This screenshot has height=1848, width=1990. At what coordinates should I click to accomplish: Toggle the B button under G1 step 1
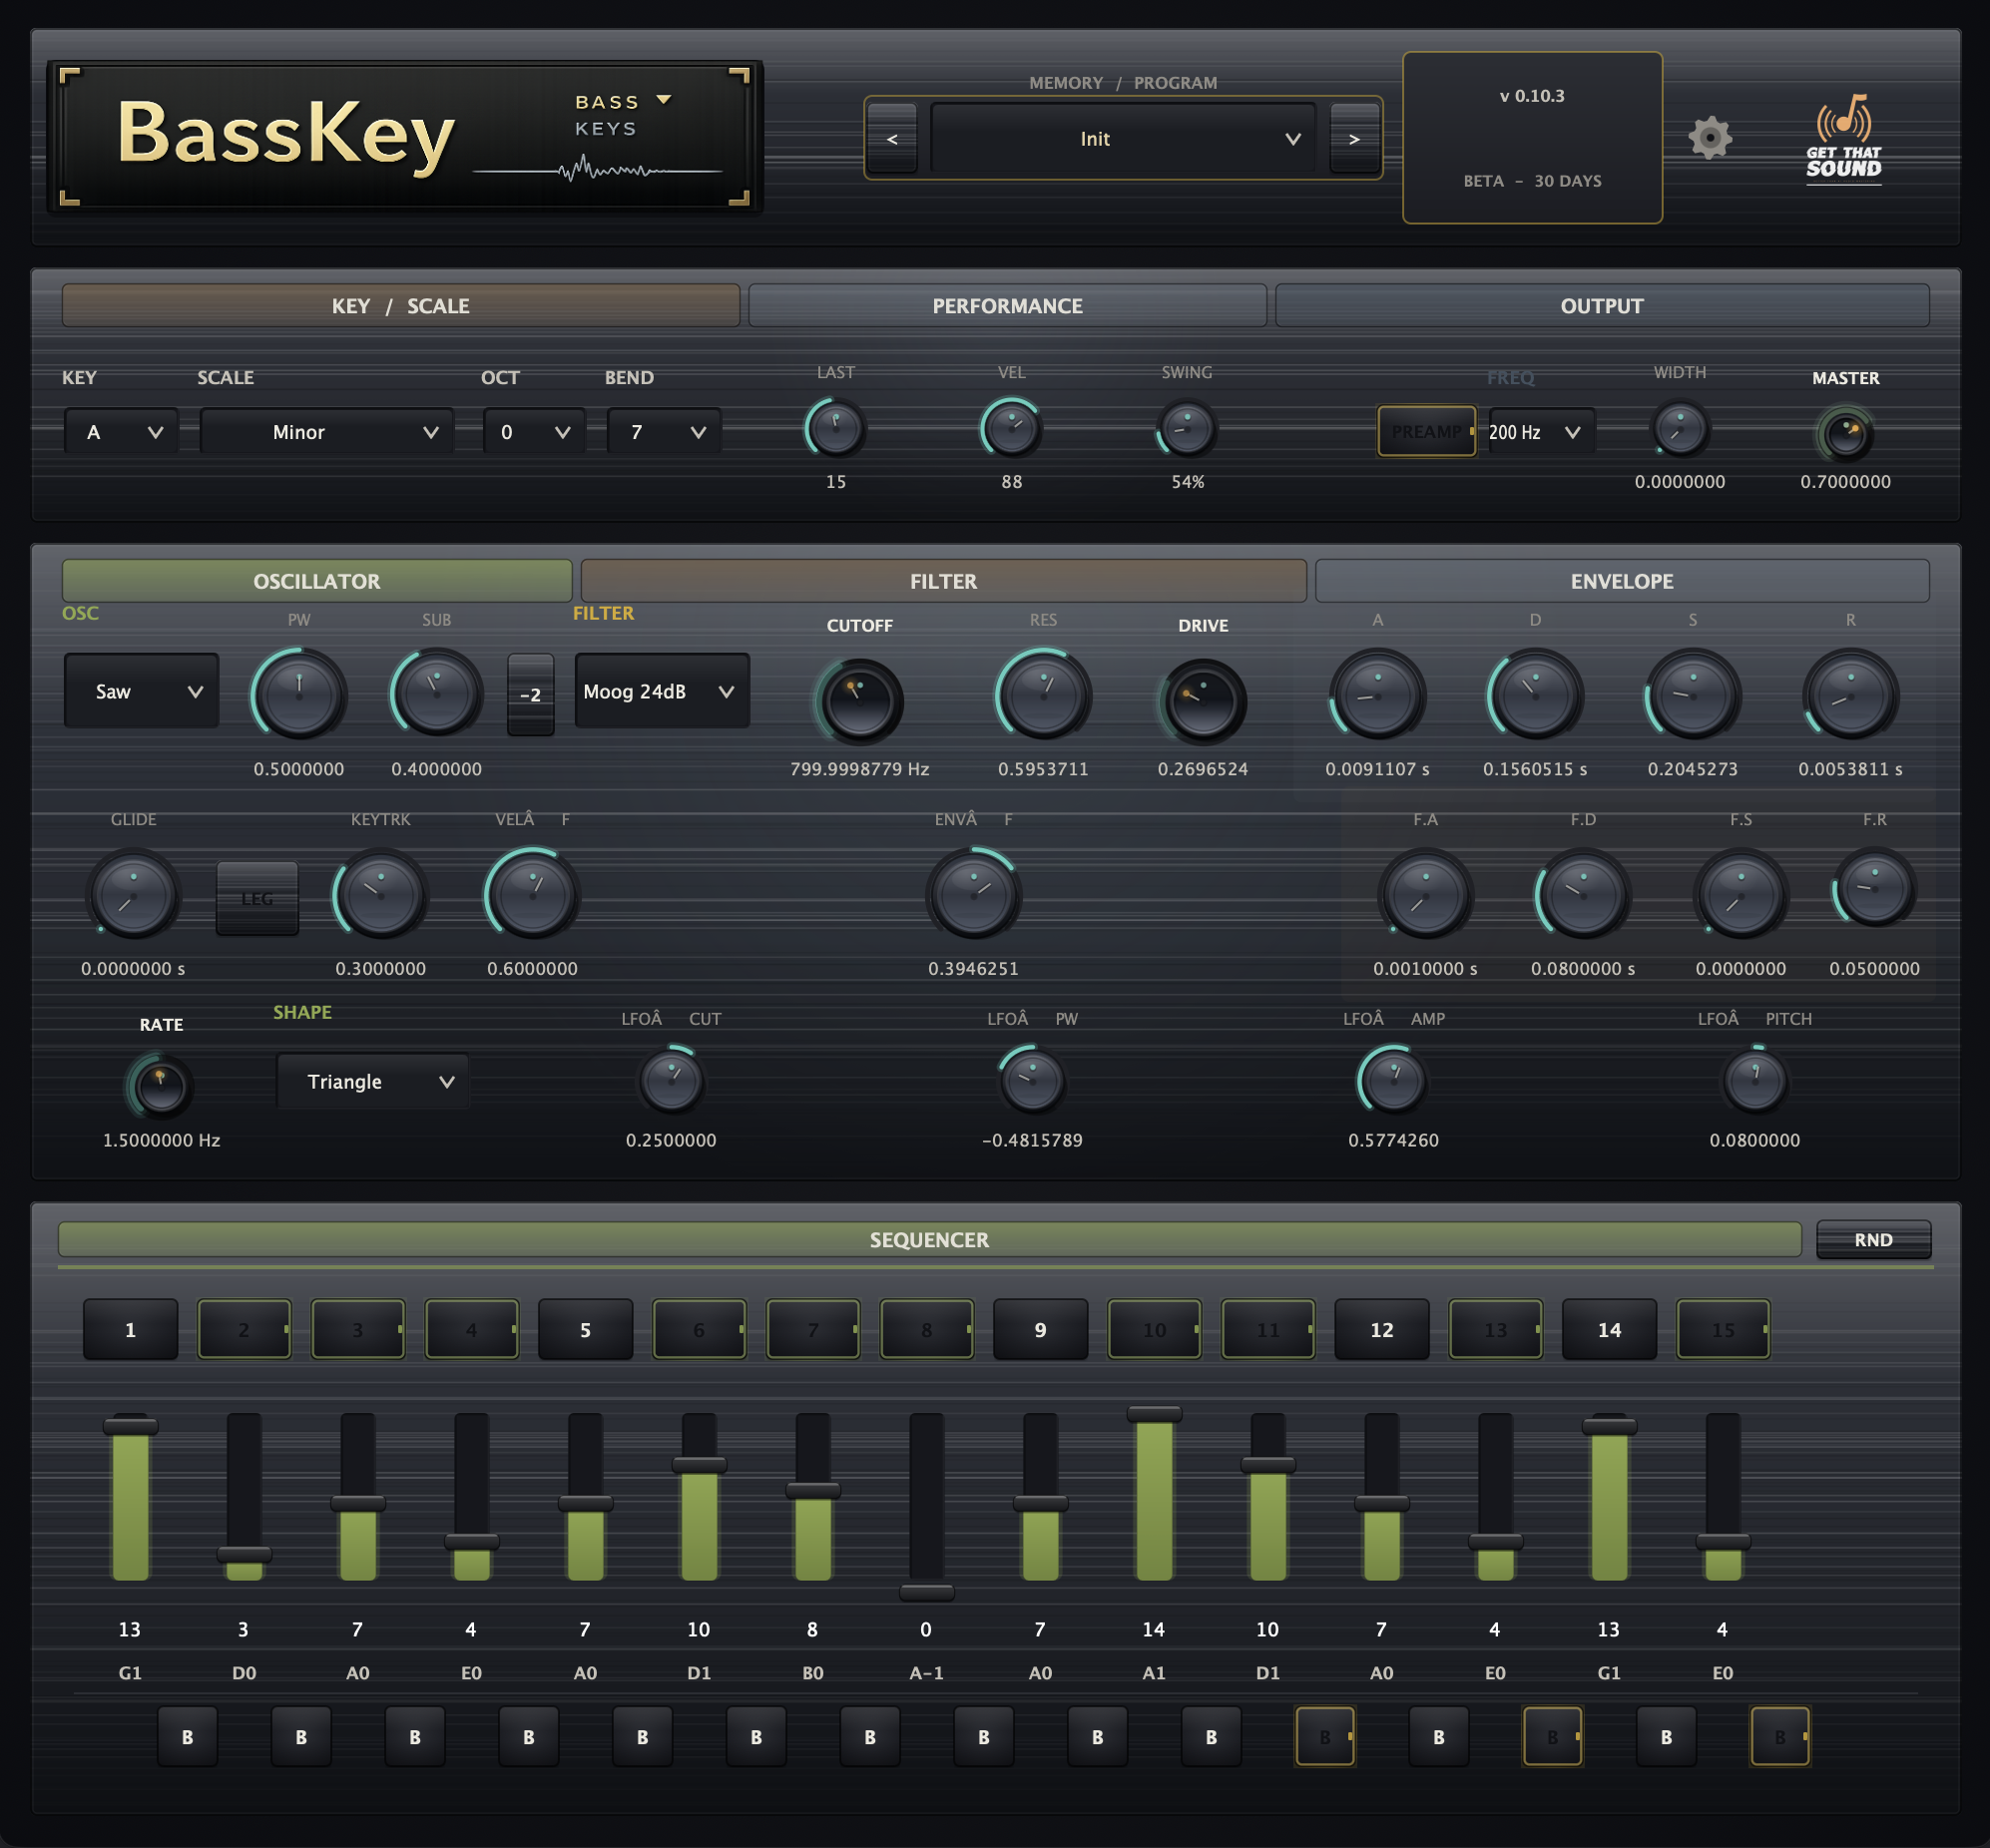pyautogui.click(x=187, y=1736)
